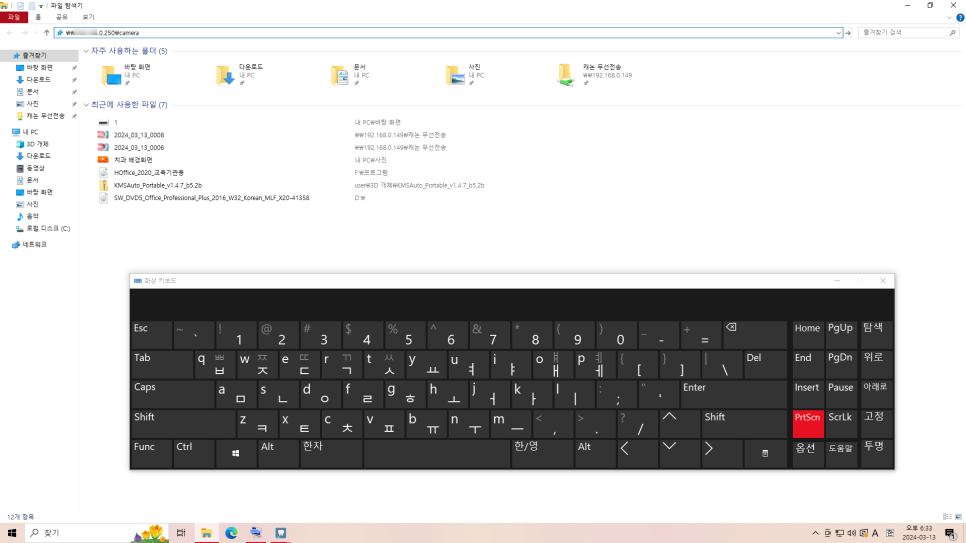Open the Explorer help icon
966x543 pixels.
[x=960, y=17]
